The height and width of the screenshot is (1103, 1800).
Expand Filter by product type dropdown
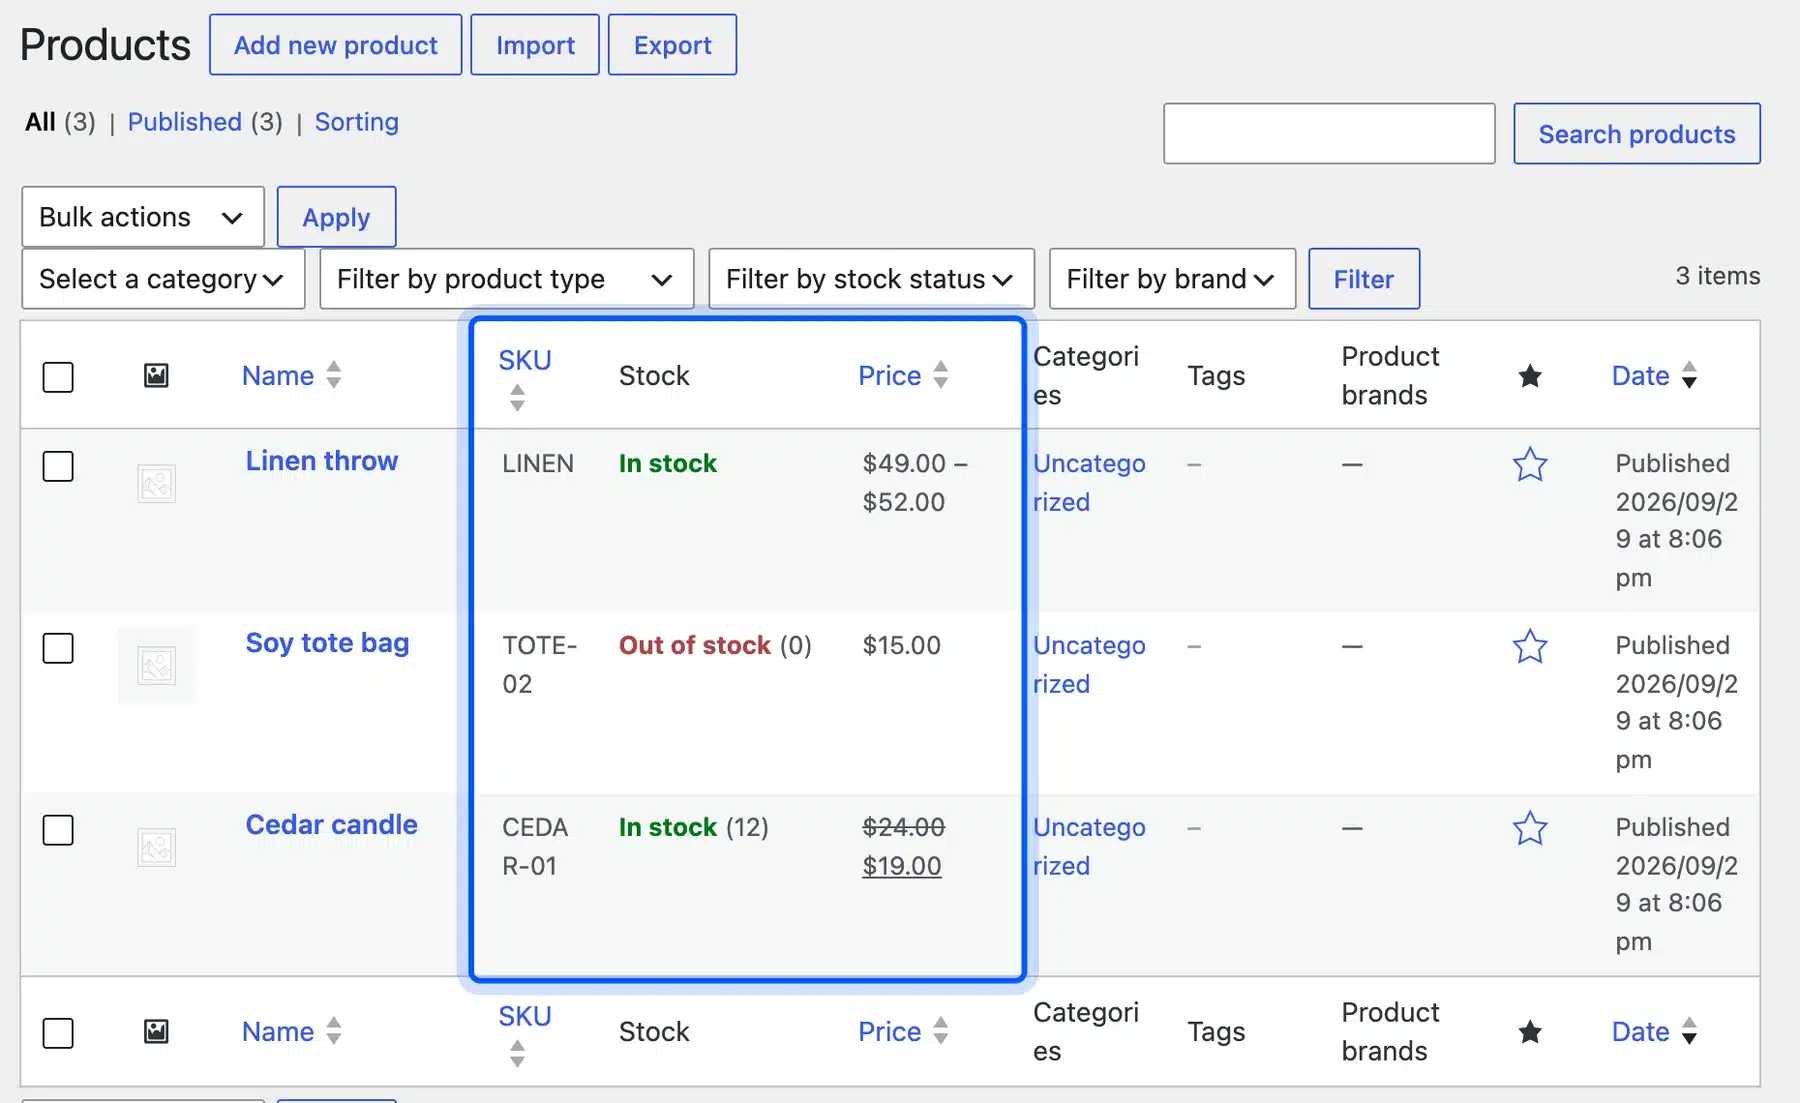507,279
